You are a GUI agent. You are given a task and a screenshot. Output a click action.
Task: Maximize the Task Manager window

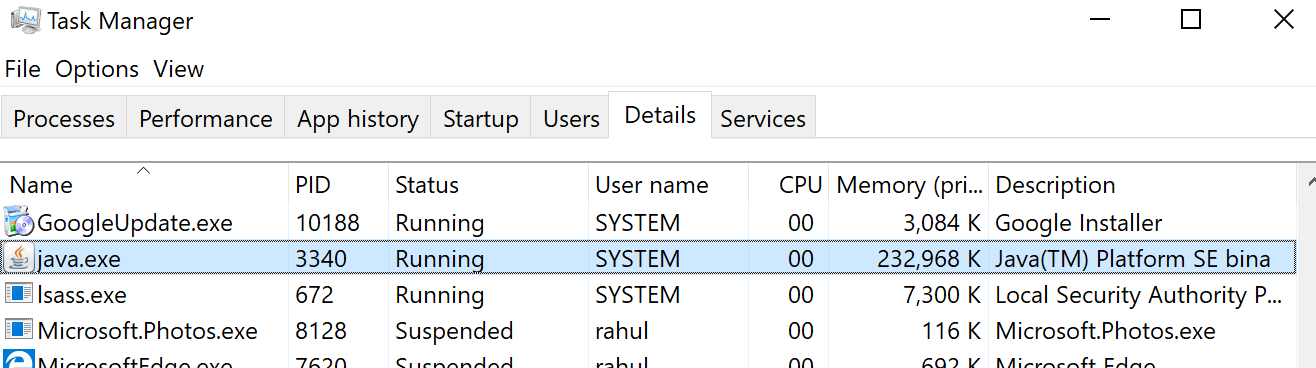pos(1190,19)
